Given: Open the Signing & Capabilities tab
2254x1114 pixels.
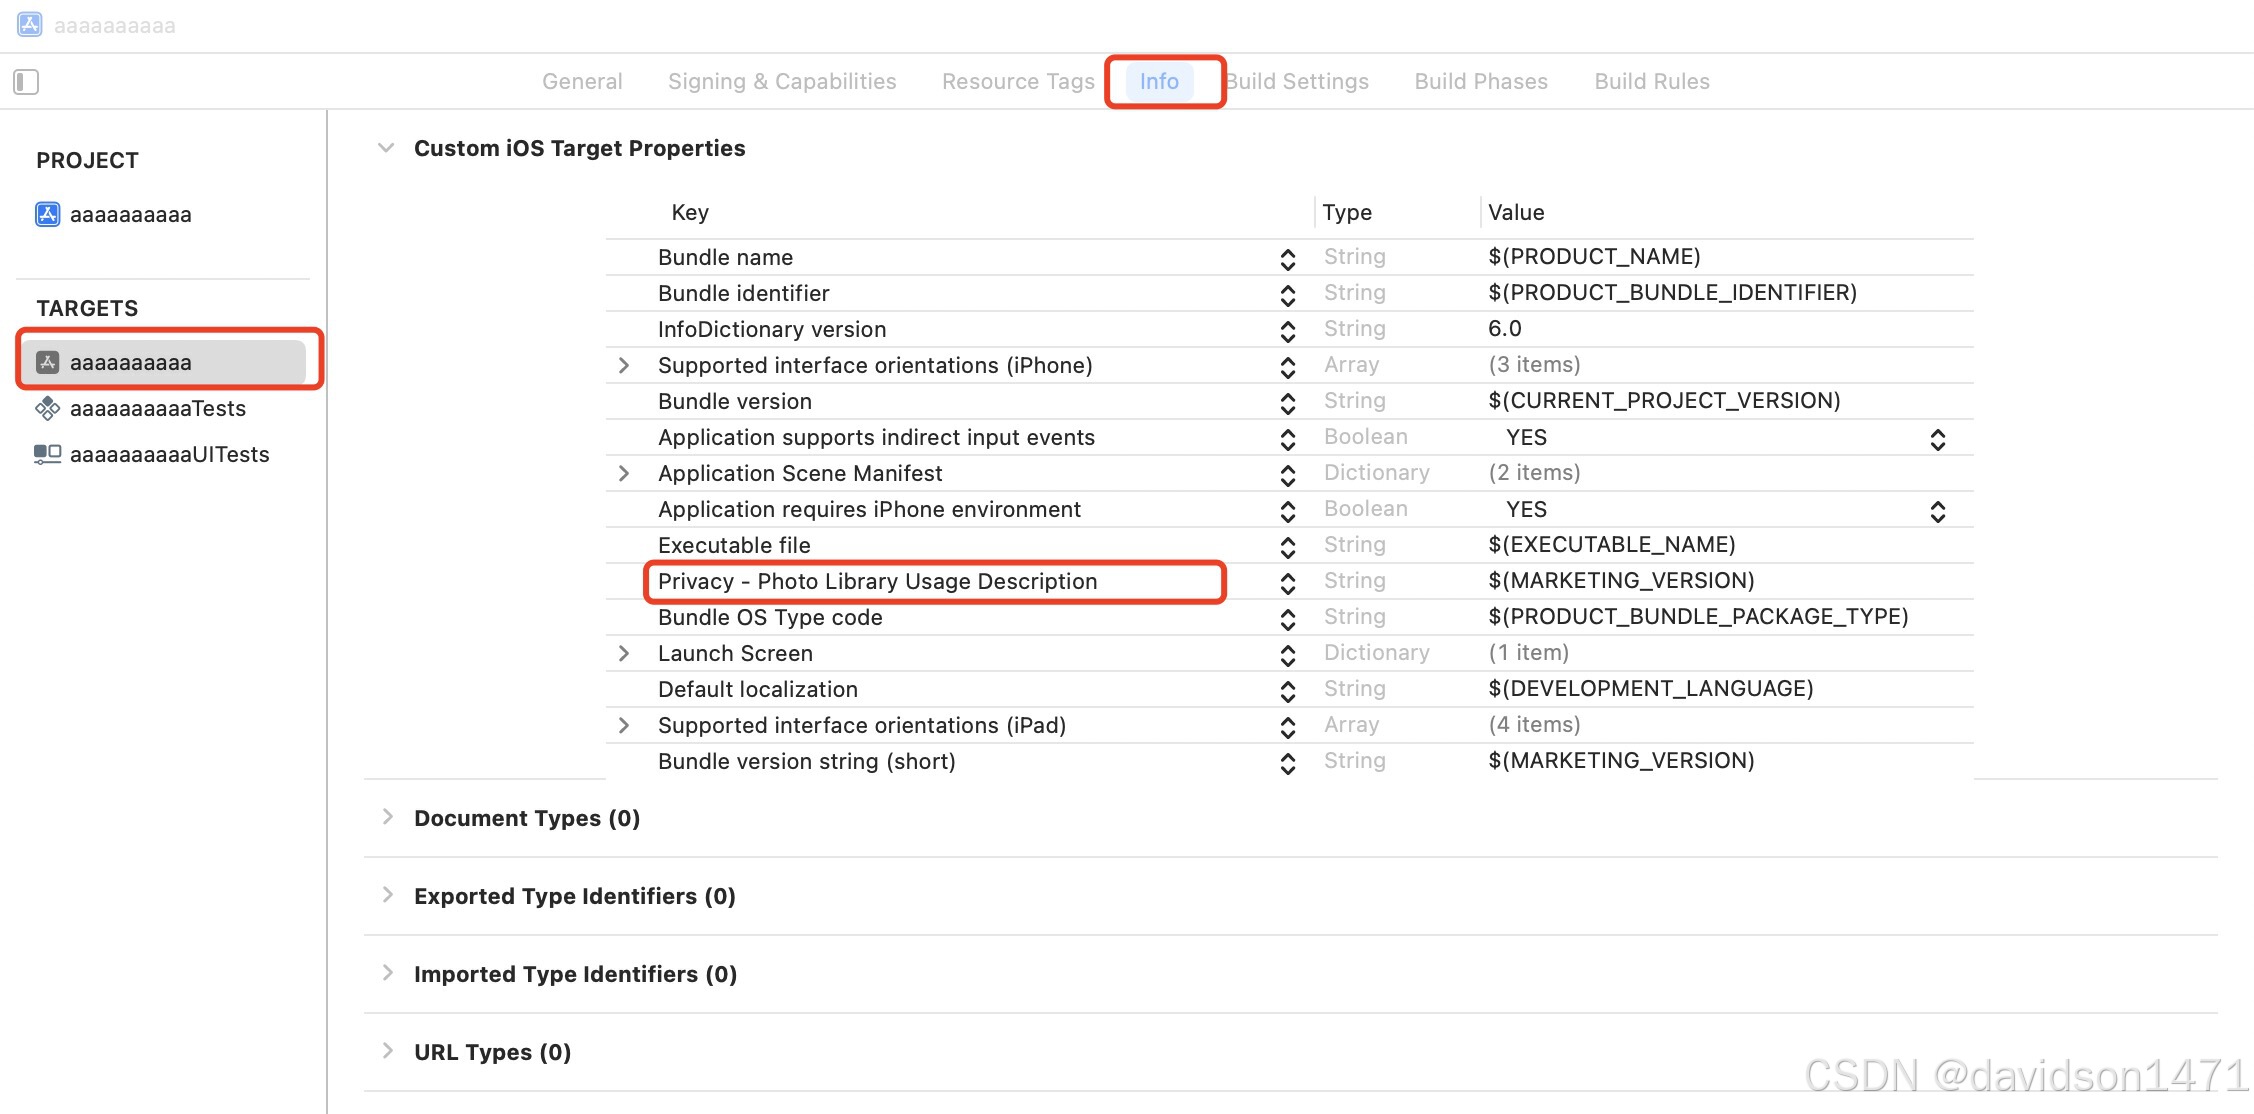Looking at the screenshot, I should [782, 81].
